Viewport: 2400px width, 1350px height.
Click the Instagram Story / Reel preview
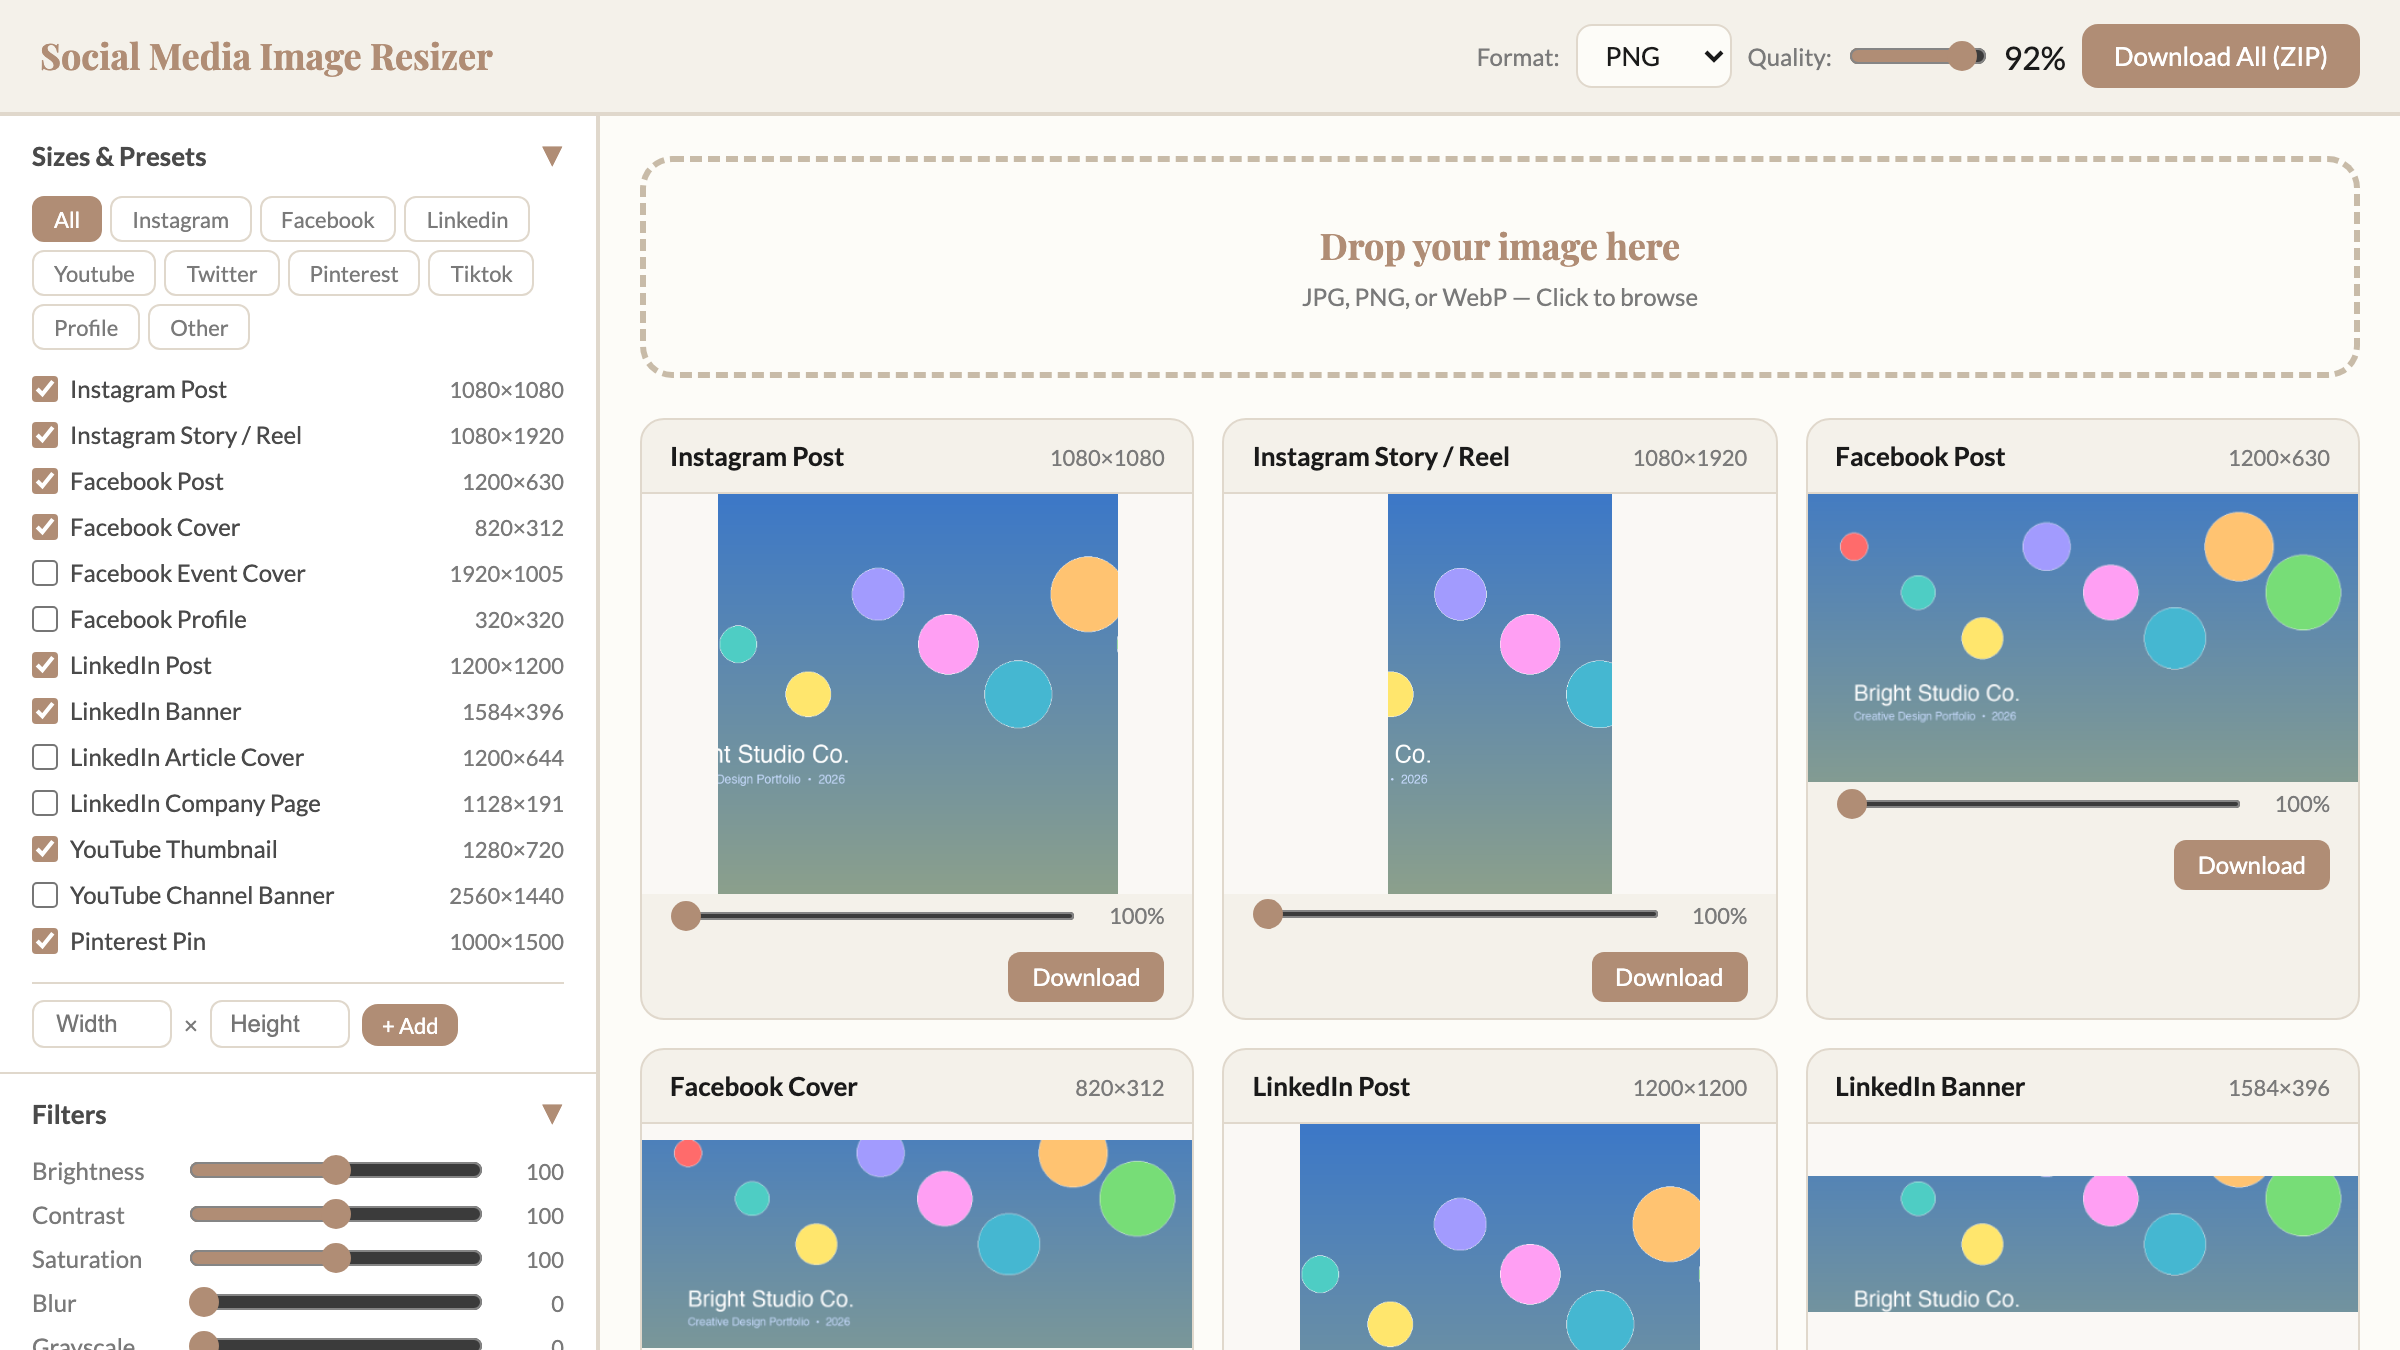[x=1500, y=694]
